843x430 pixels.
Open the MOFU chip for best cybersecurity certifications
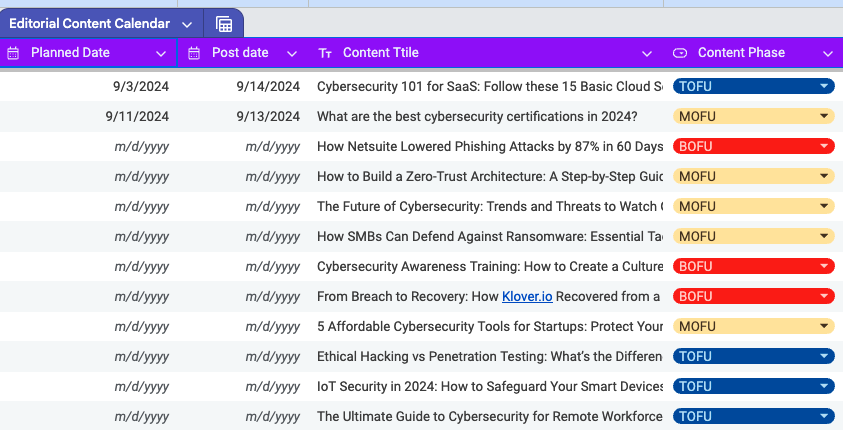pos(824,117)
